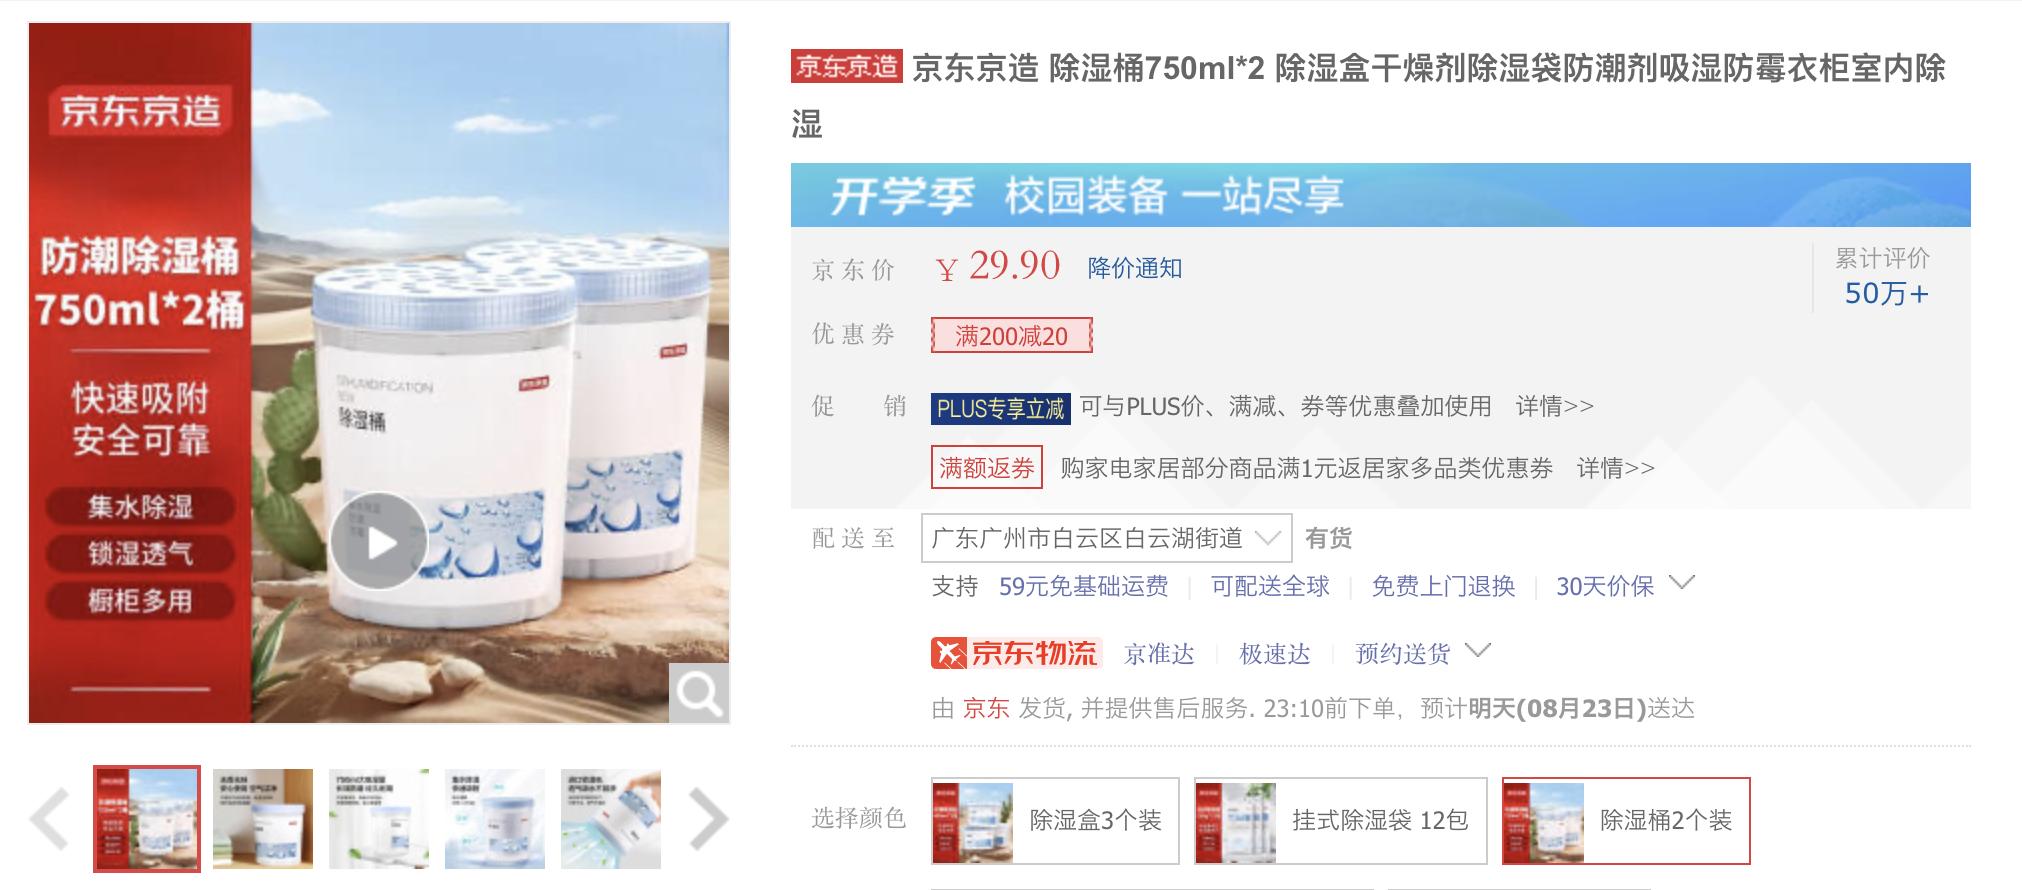
Task: Show next thumbnails with right arrow
Action: click(x=708, y=819)
